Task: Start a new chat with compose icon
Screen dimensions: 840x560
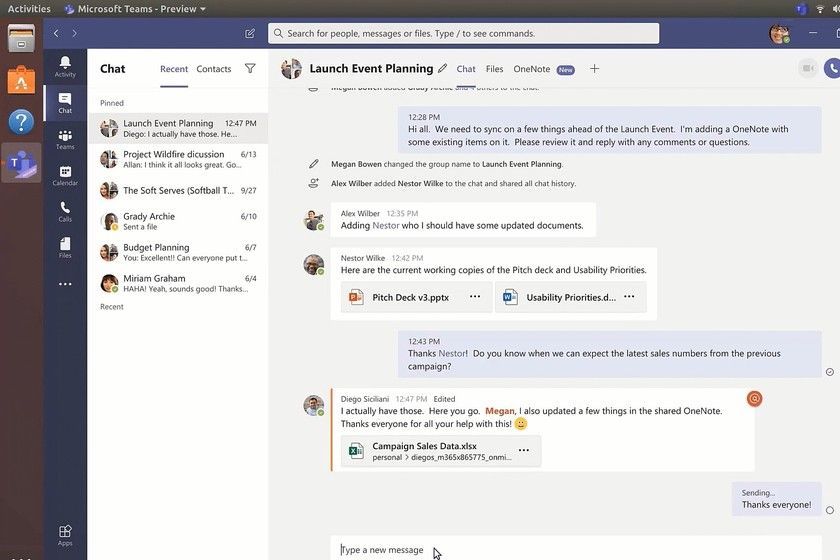Action: click(x=250, y=34)
